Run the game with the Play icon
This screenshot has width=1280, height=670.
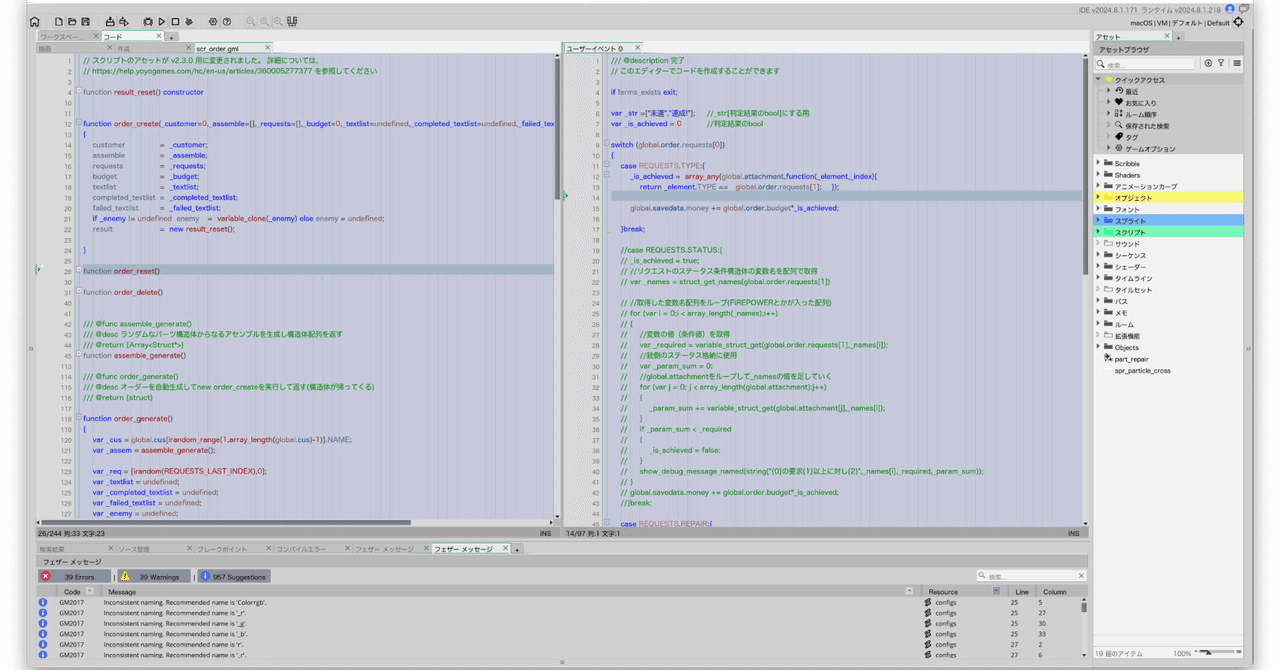click(162, 21)
